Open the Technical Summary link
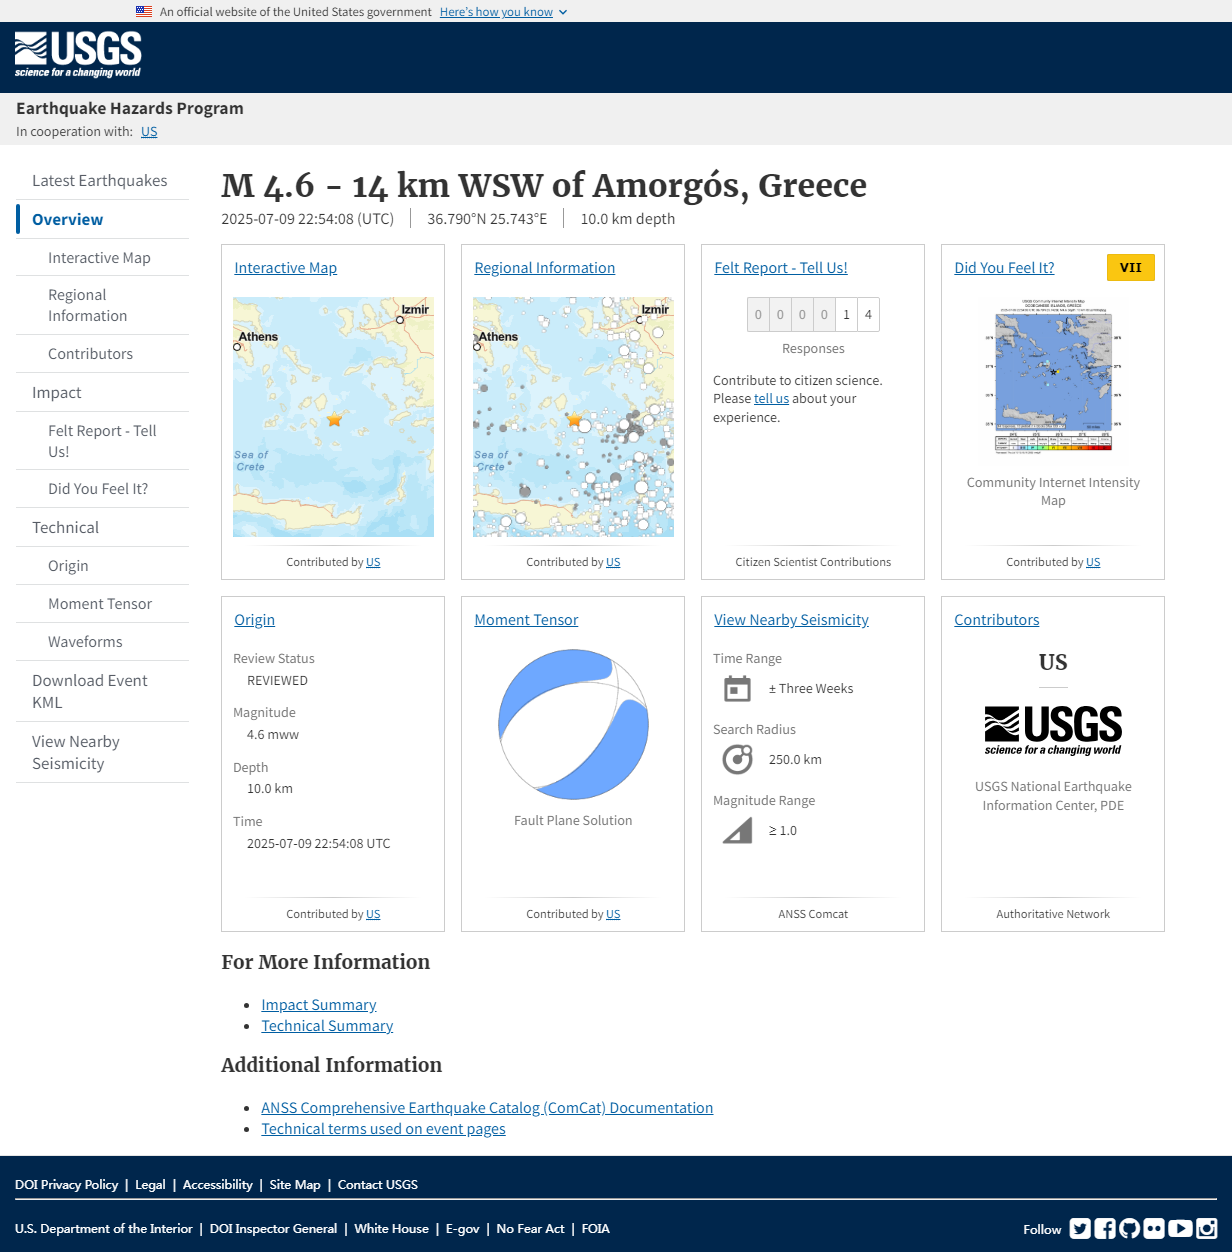 327,1026
